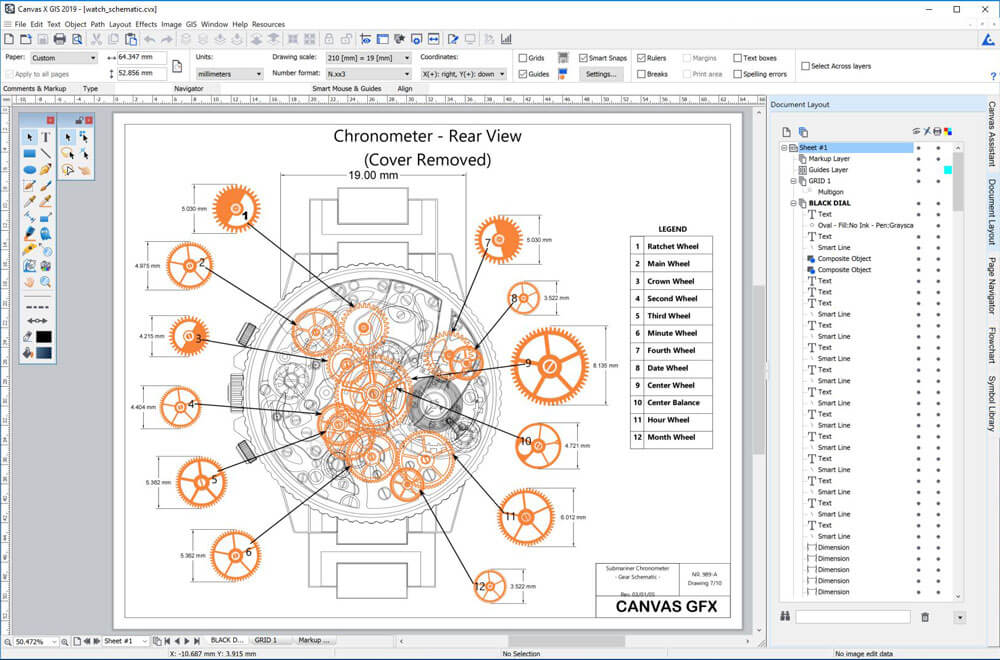The width and height of the screenshot is (1000, 660).
Task: Activate the magnifying glass Zoom tool
Action: [x=45, y=282]
